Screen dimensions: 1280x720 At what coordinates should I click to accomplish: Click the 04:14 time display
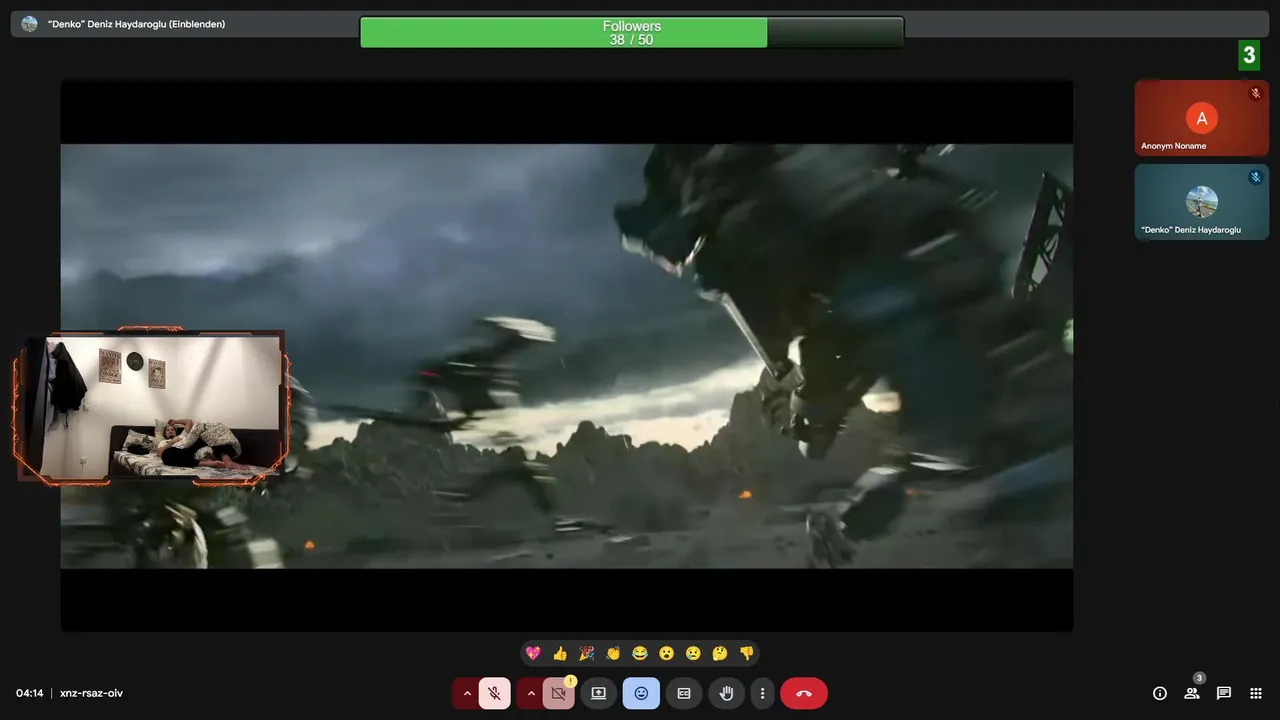29,693
